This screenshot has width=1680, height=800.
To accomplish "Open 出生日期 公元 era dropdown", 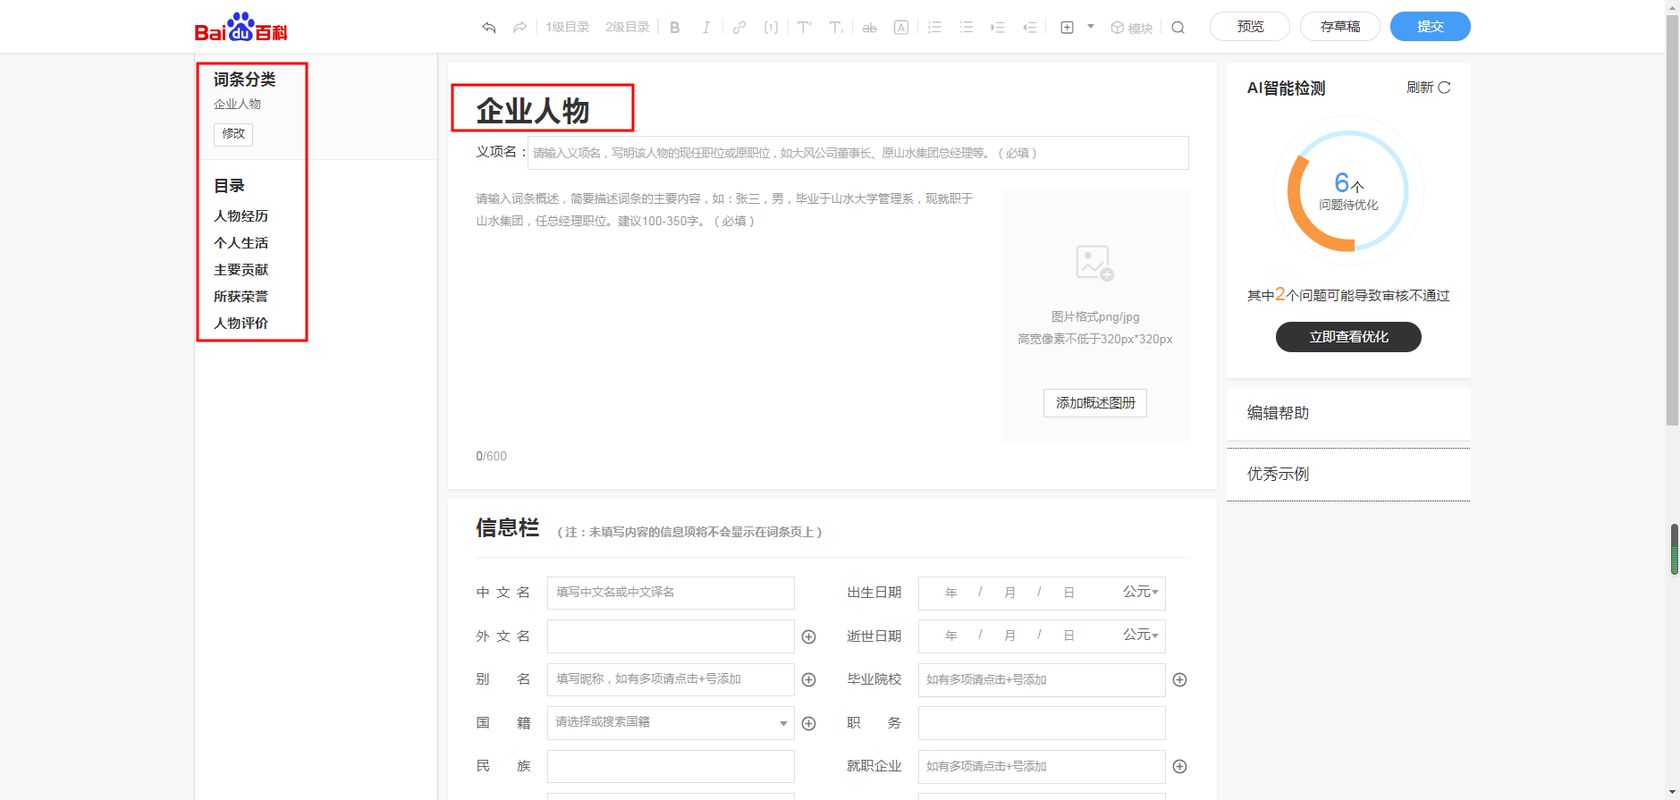I will [x=1140, y=592].
